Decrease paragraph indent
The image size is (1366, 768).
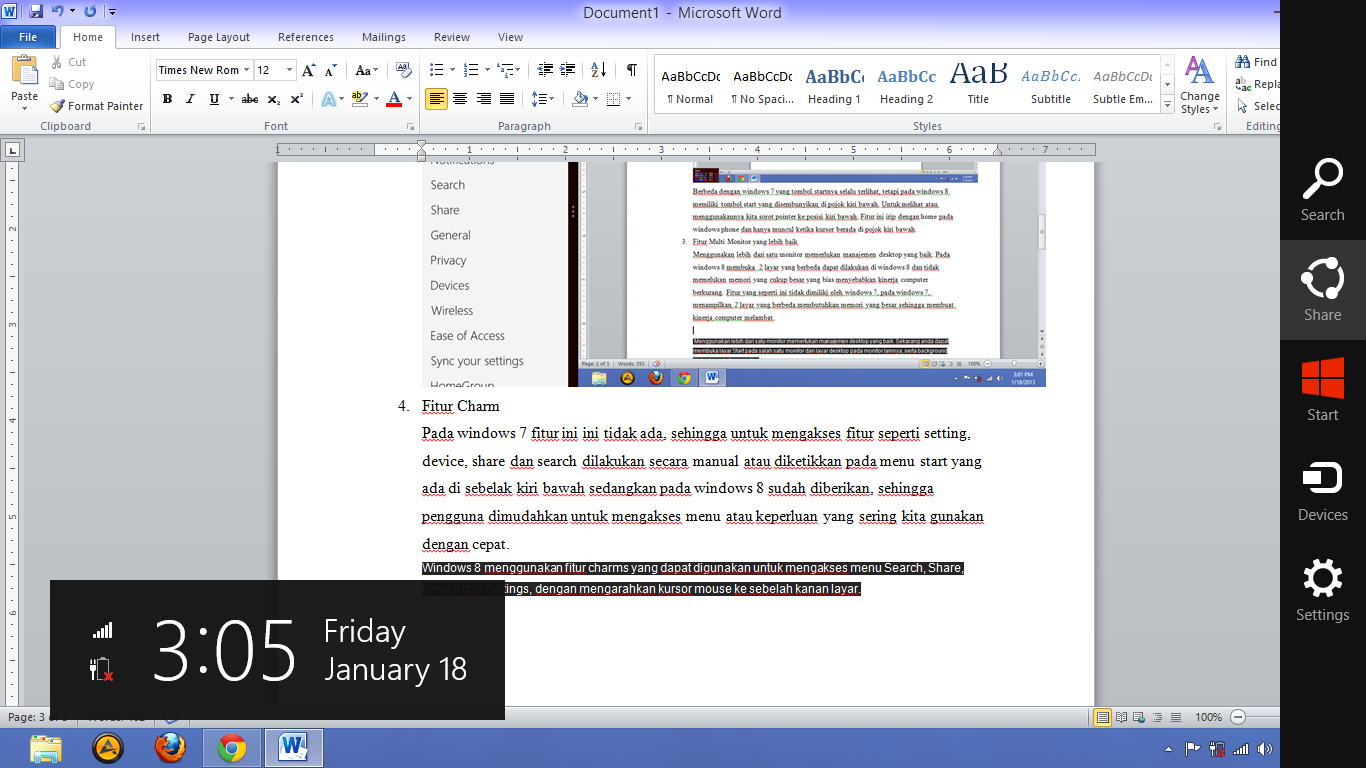coord(545,70)
